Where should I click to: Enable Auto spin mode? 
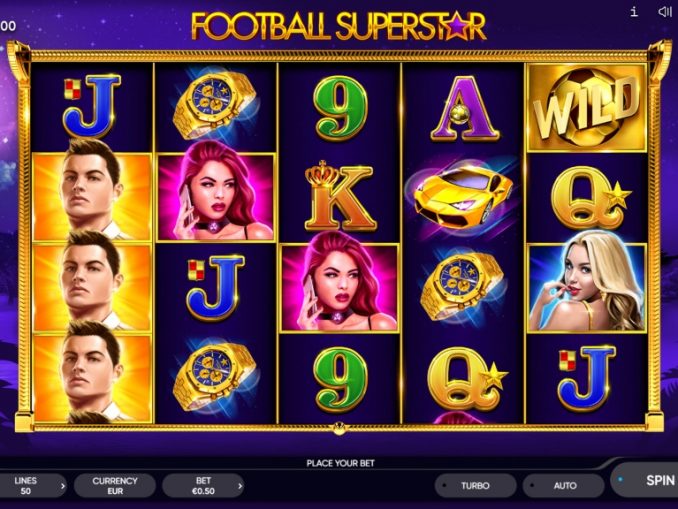563,486
